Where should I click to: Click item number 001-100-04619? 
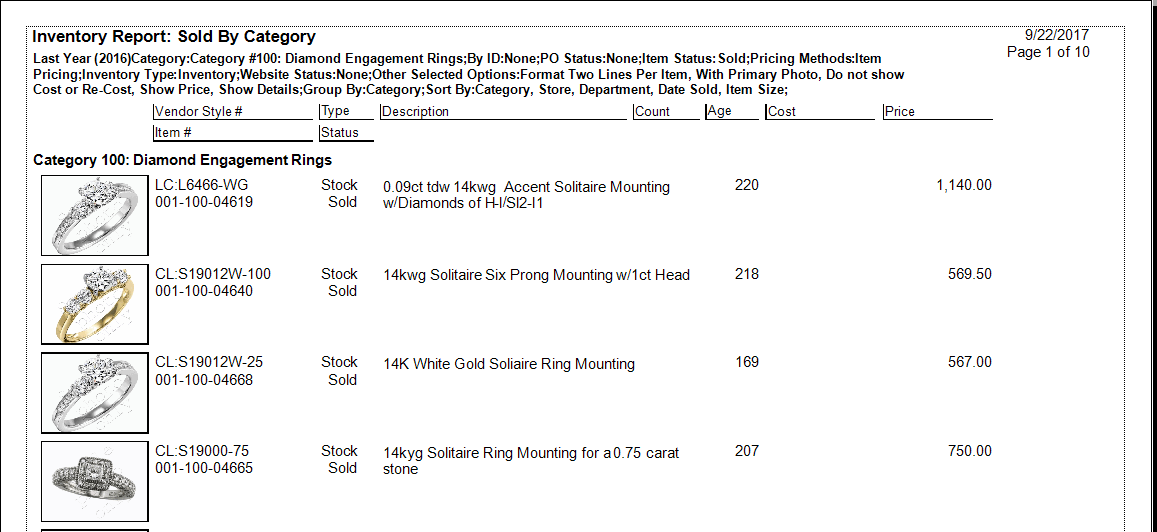click(x=204, y=202)
